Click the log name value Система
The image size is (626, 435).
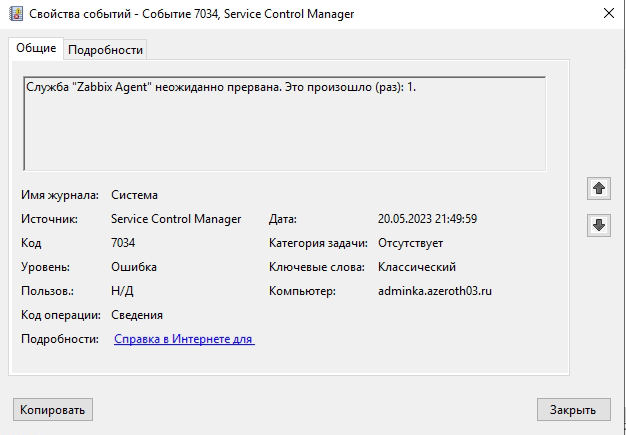point(135,195)
